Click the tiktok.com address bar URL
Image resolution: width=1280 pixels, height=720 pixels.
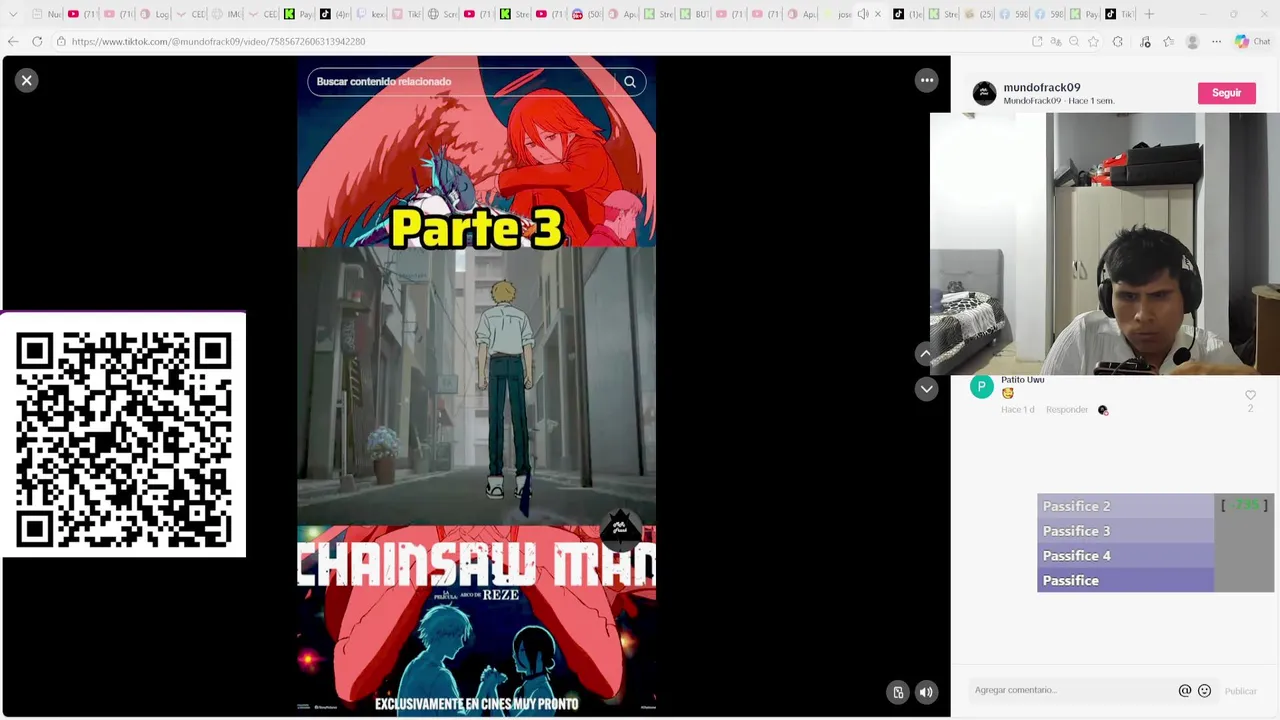point(218,42)
